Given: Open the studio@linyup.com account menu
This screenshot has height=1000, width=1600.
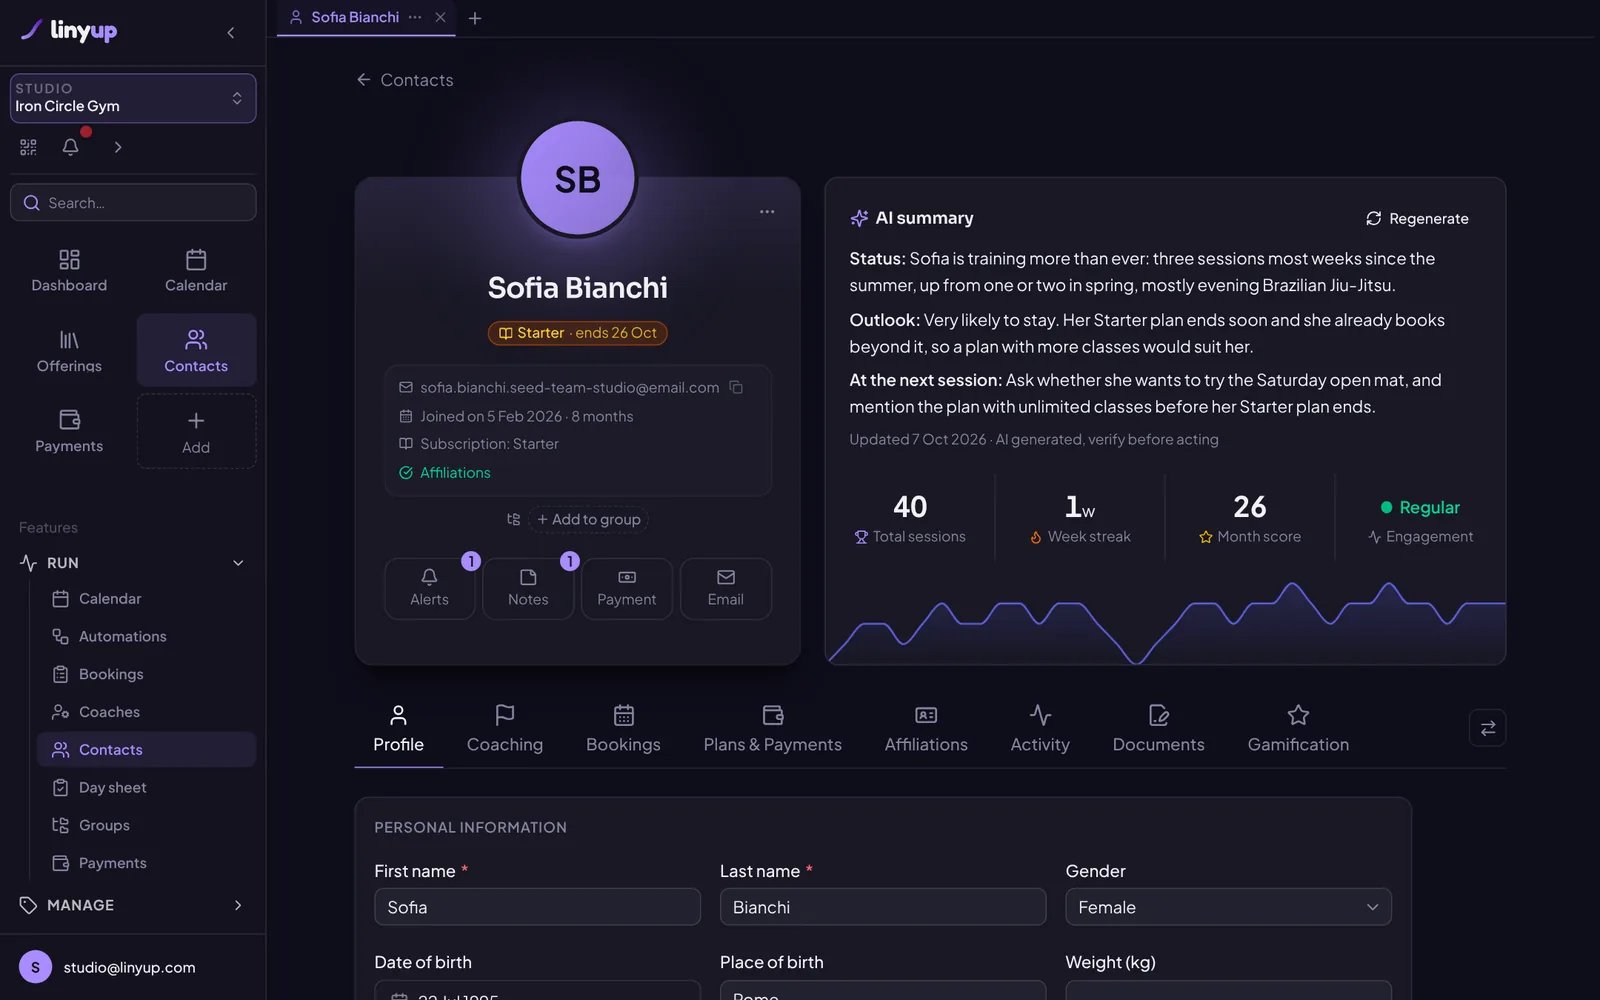Looking at the screenshot, I should (133, 967).
